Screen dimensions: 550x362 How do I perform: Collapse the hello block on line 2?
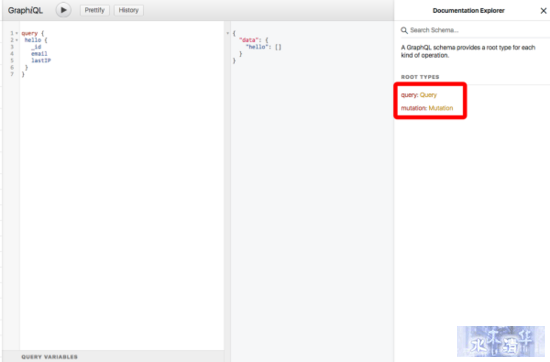16,40
